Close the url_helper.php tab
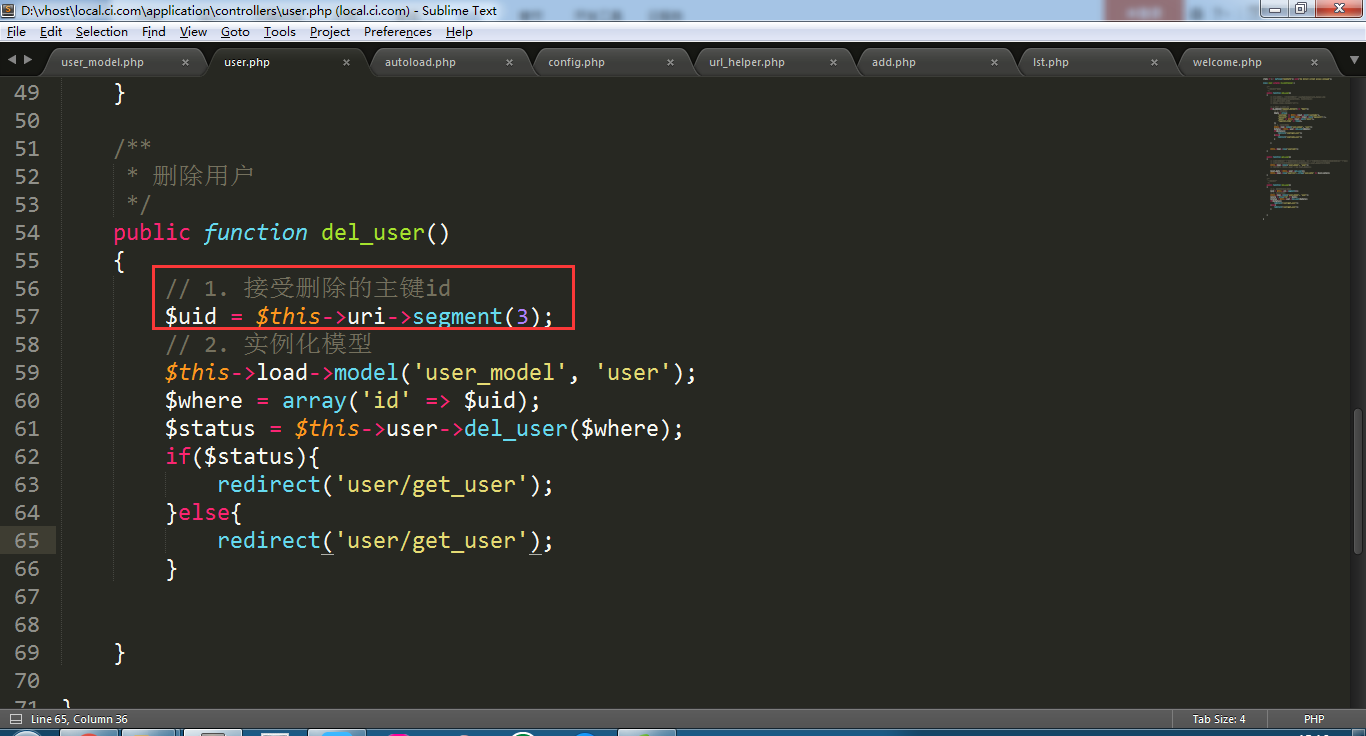 click(833, 62)
